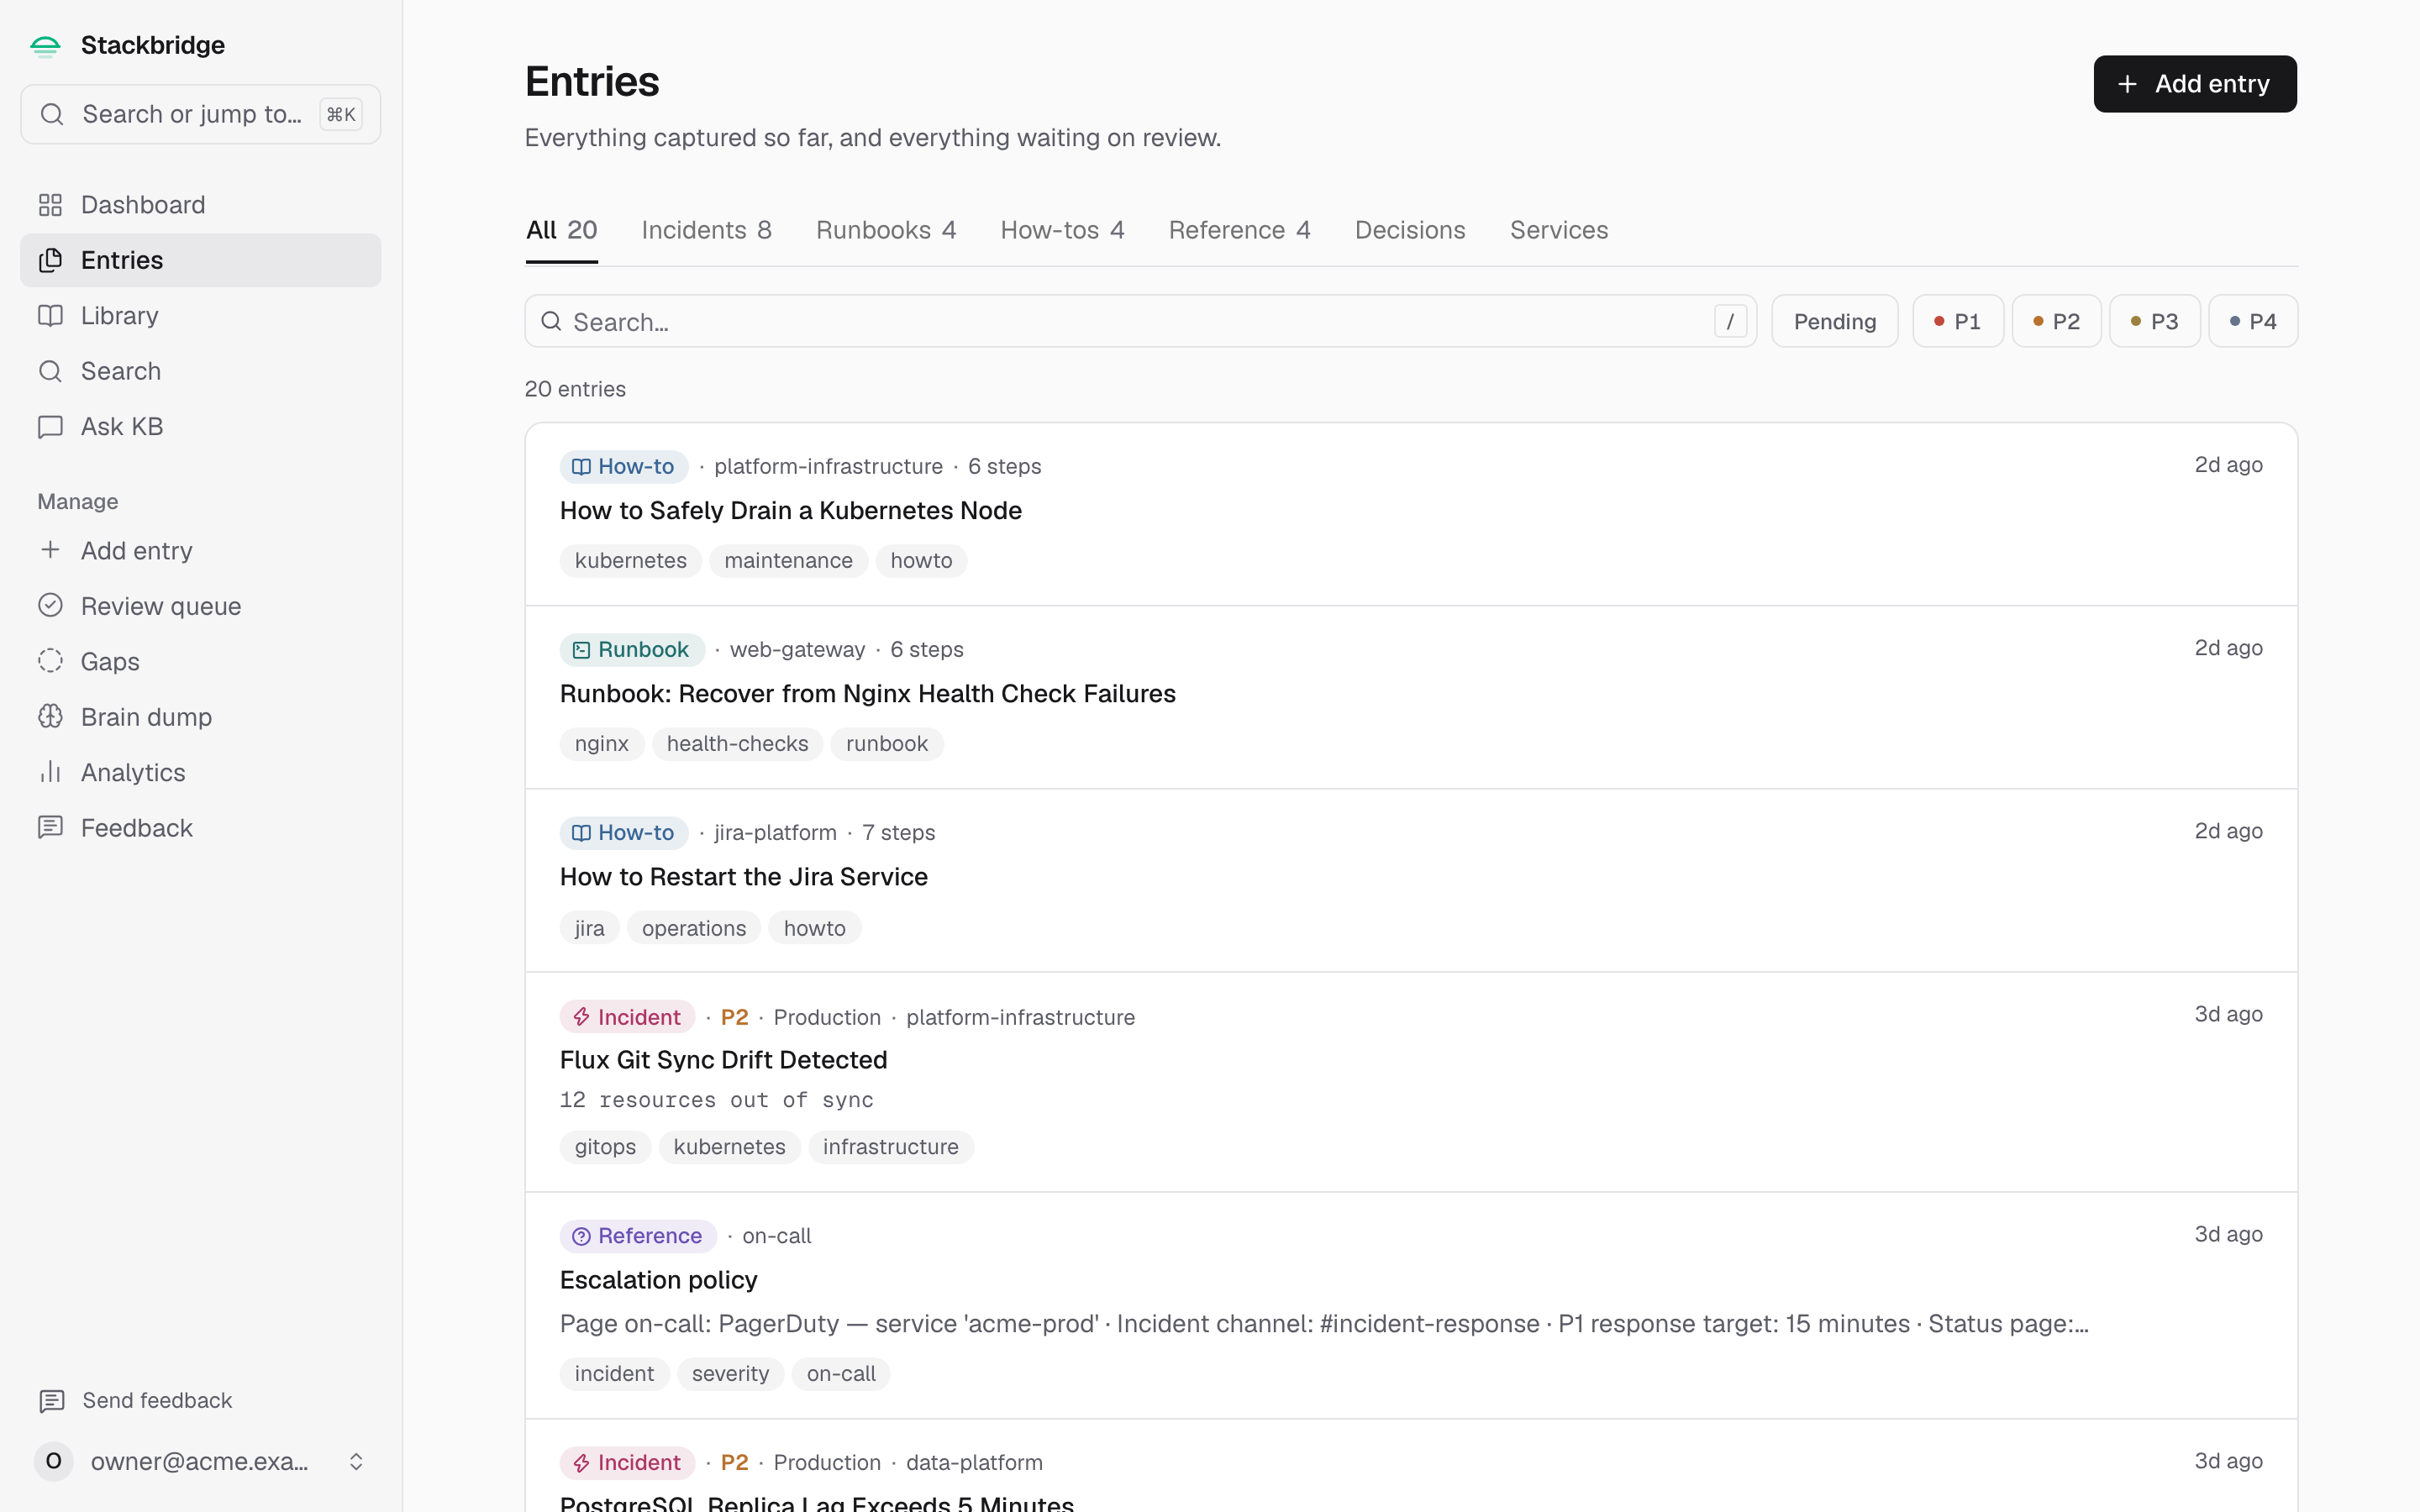
Task: Click the black Add entry button
Action: [x=2195, y=84]
